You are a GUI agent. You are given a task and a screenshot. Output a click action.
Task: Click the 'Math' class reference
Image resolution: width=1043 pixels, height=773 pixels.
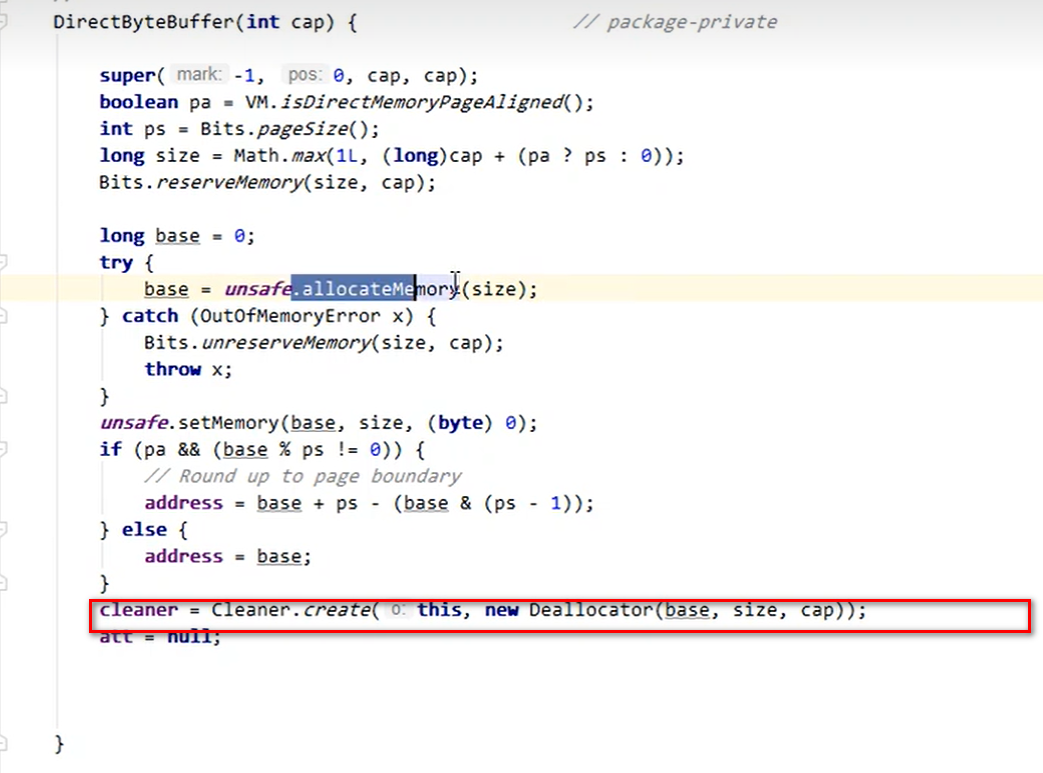(255, 156)
